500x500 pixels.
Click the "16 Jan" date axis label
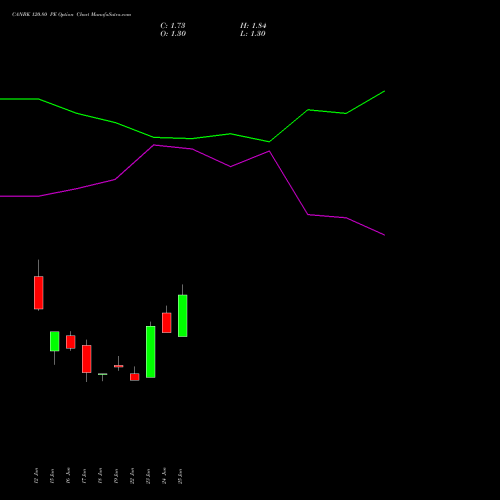(x=68, y=476)
